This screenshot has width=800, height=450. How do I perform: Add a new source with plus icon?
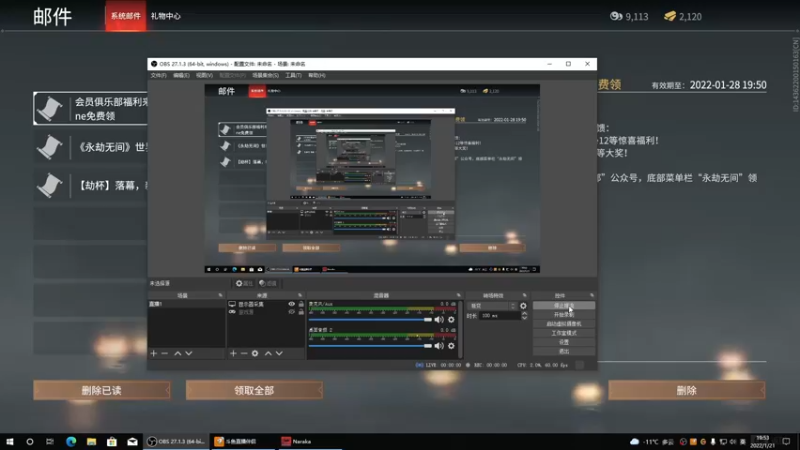point(233,353)
